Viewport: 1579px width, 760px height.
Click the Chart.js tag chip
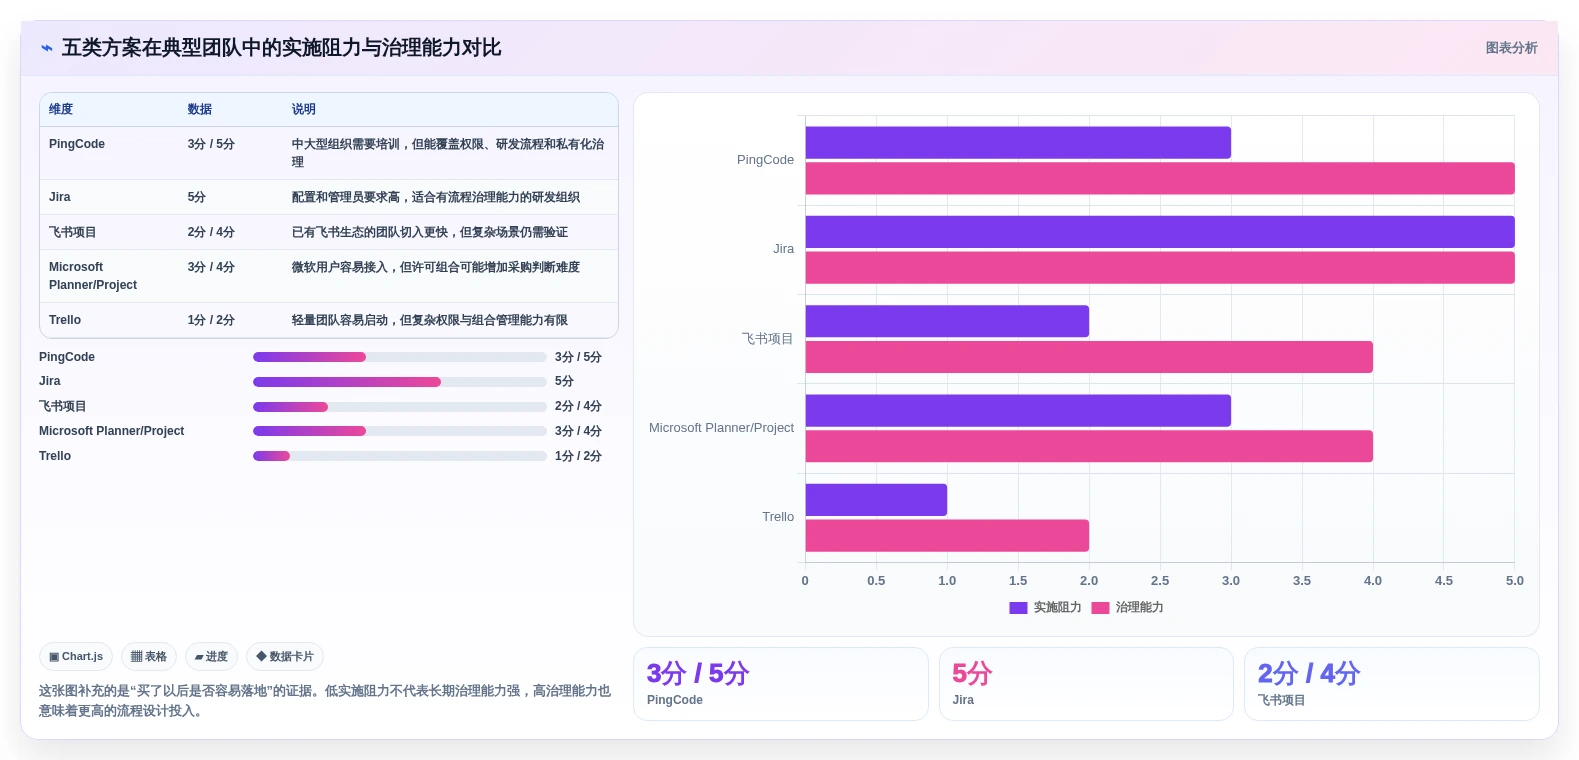[x=76, y=657]
